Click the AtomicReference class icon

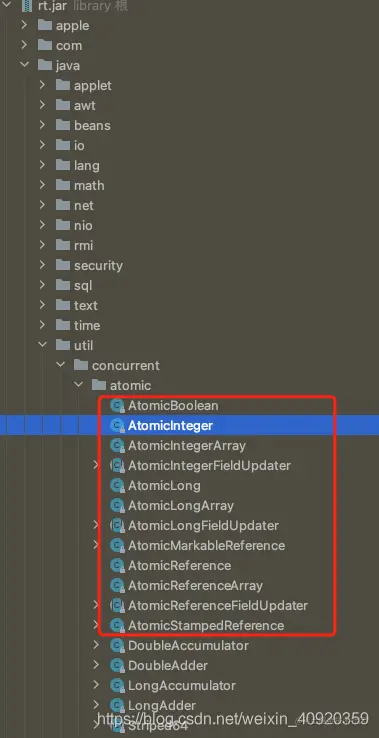(117, 565)
